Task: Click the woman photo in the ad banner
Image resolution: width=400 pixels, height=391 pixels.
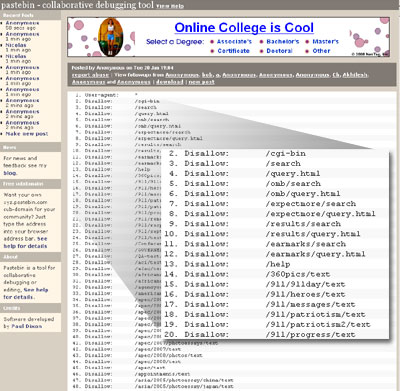Action: tap(110, 37)
